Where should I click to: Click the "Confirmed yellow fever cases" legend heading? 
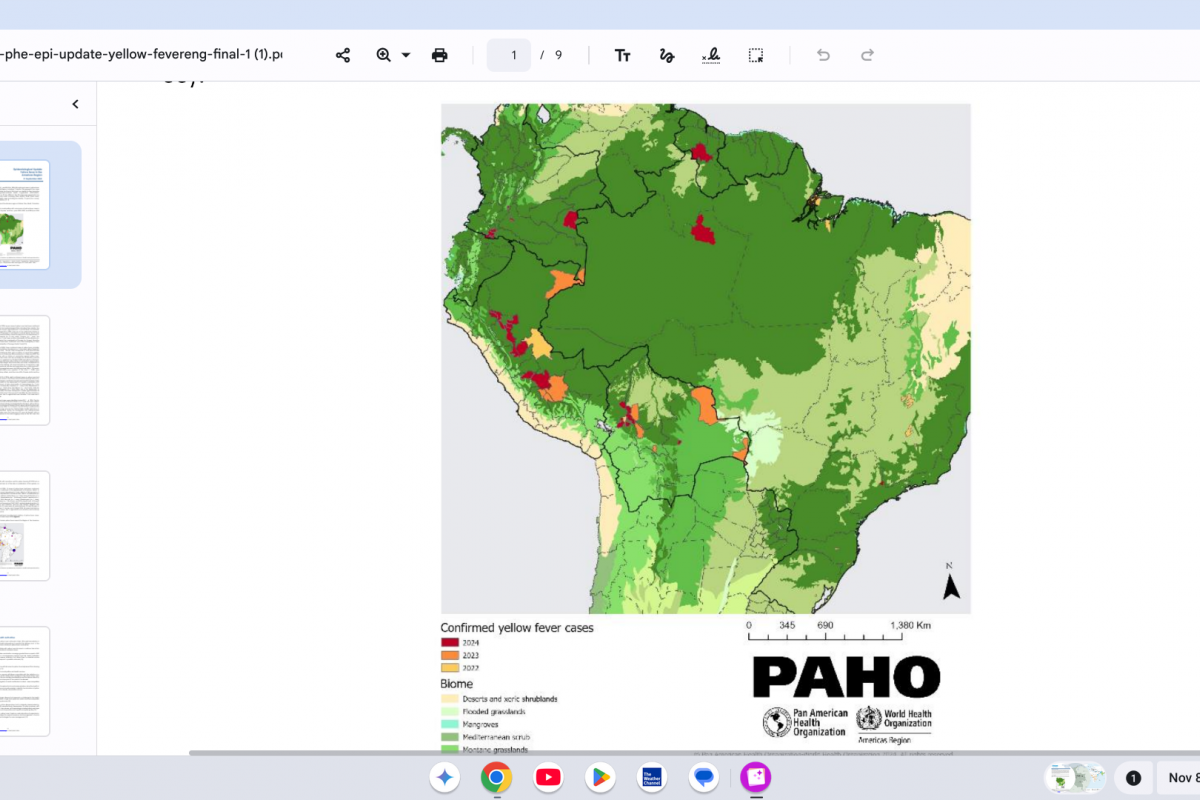point(517,628)
